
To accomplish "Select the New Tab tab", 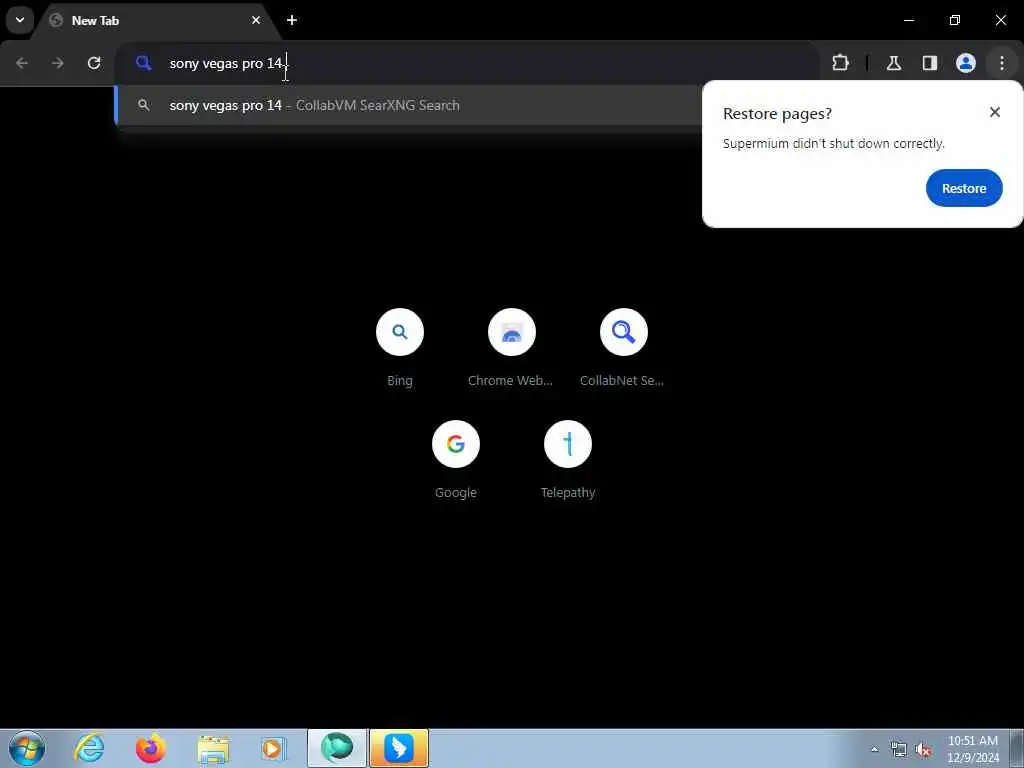I will click(x=157, y=20).
